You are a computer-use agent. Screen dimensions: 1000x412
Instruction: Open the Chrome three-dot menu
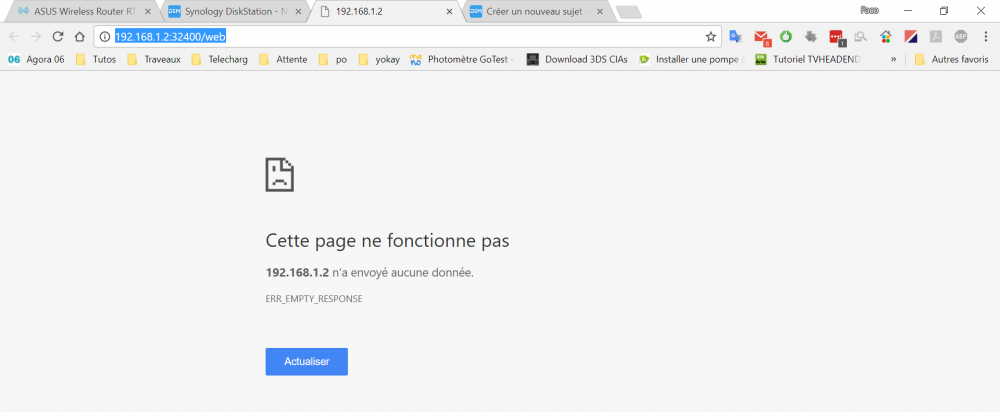pyautogui.click(x=985, y=36)
